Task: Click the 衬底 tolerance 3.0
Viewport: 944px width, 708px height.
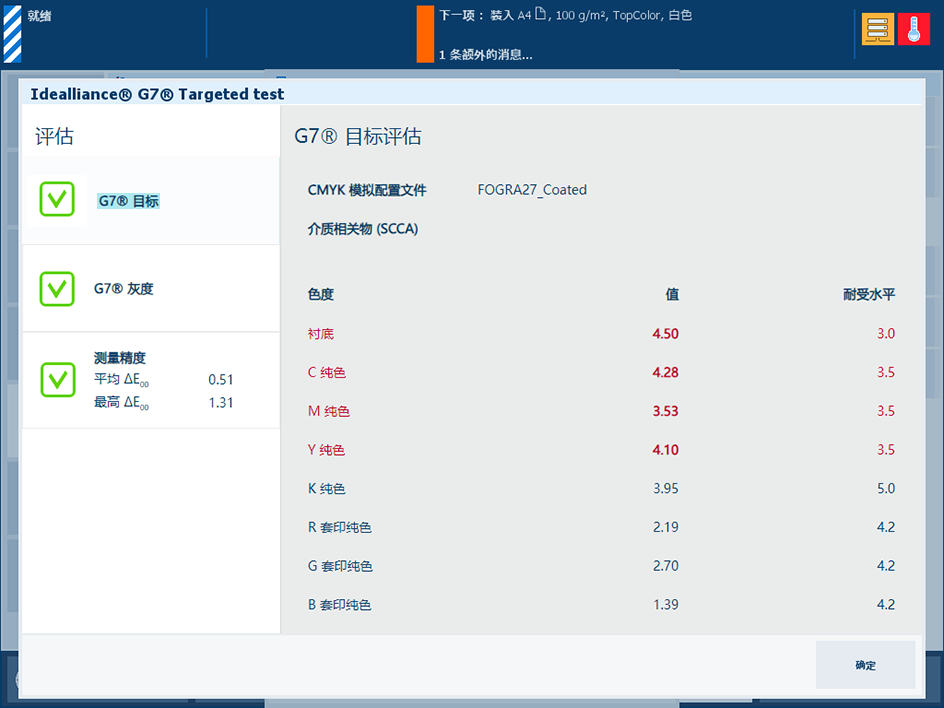Action: click(886, 334)
